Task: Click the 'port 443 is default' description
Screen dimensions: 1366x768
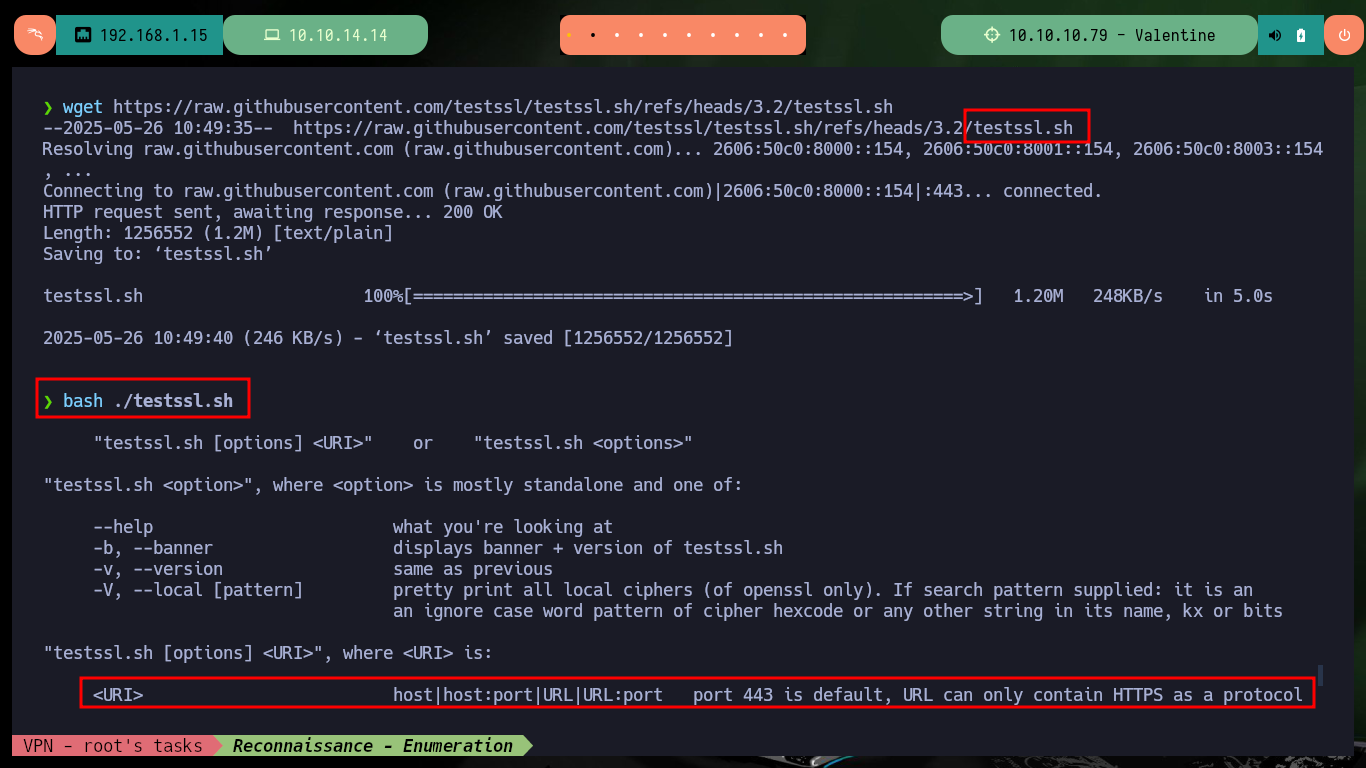Action: pos(998,695)
